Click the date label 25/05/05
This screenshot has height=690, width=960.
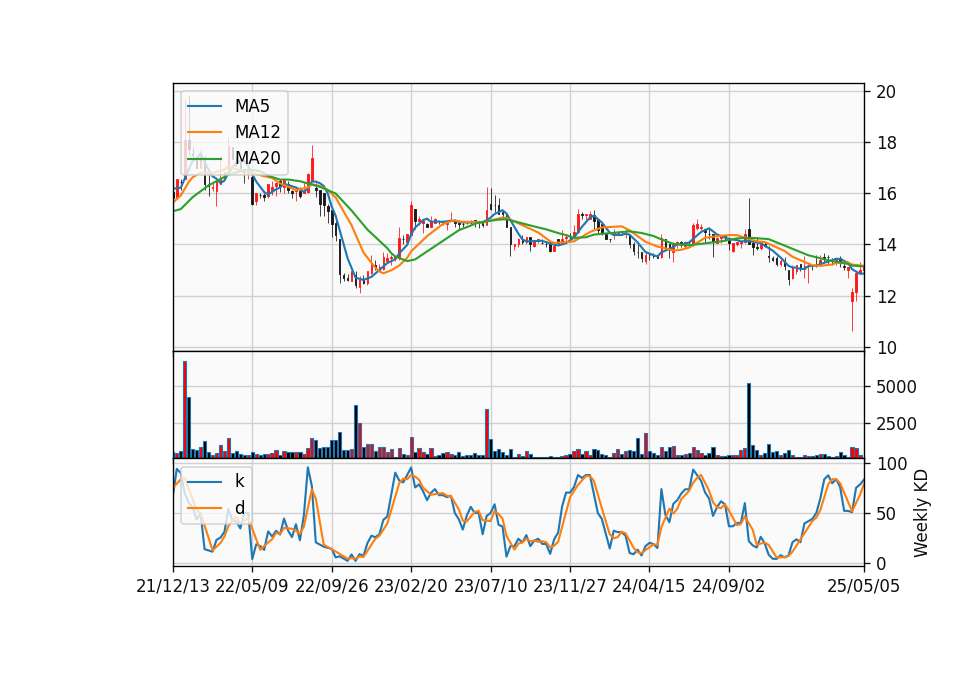click(863, 586)
